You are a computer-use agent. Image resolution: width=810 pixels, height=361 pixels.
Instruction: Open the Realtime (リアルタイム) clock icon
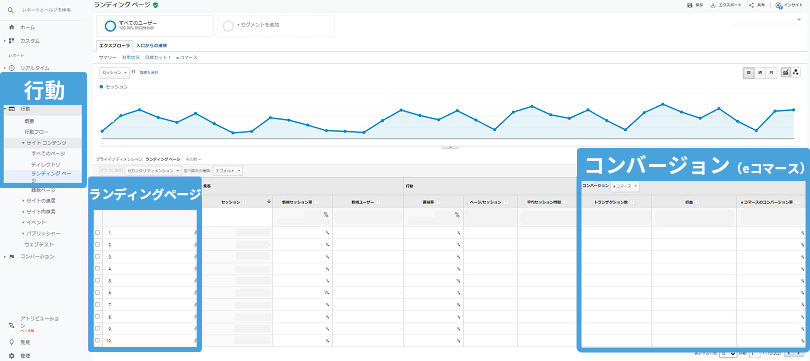pos(11,68)
